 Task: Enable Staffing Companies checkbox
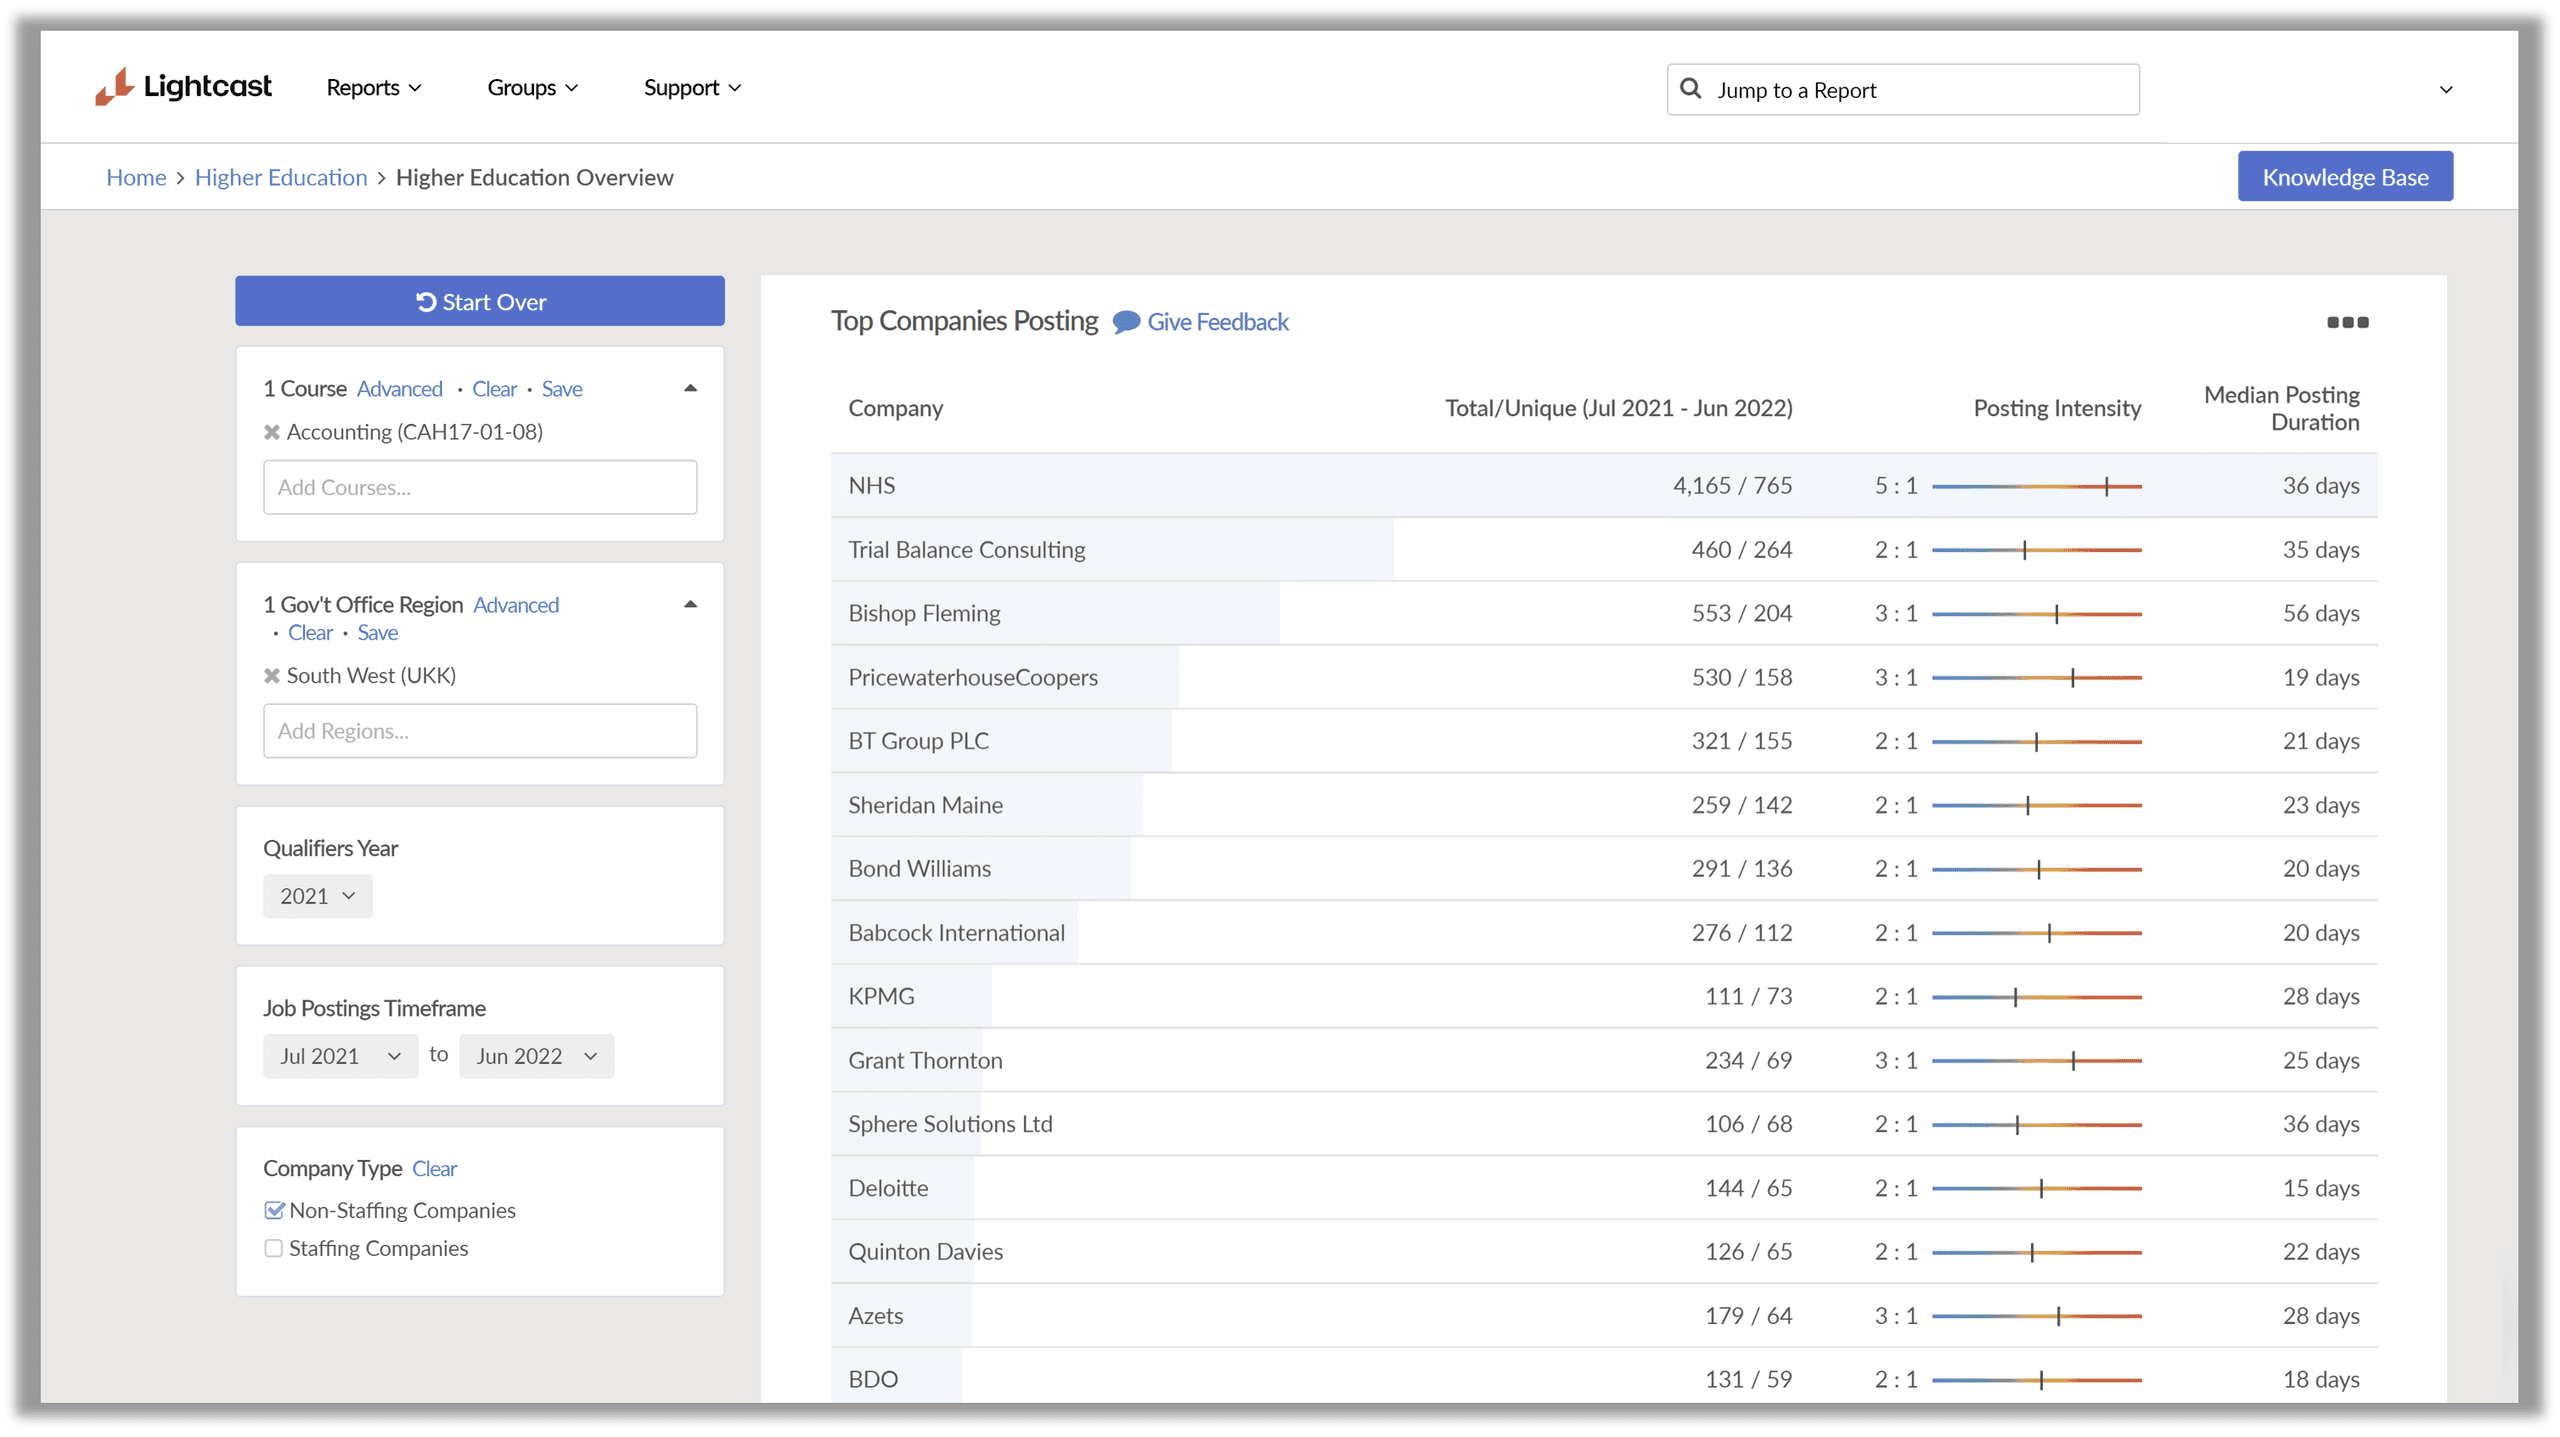274,1248
